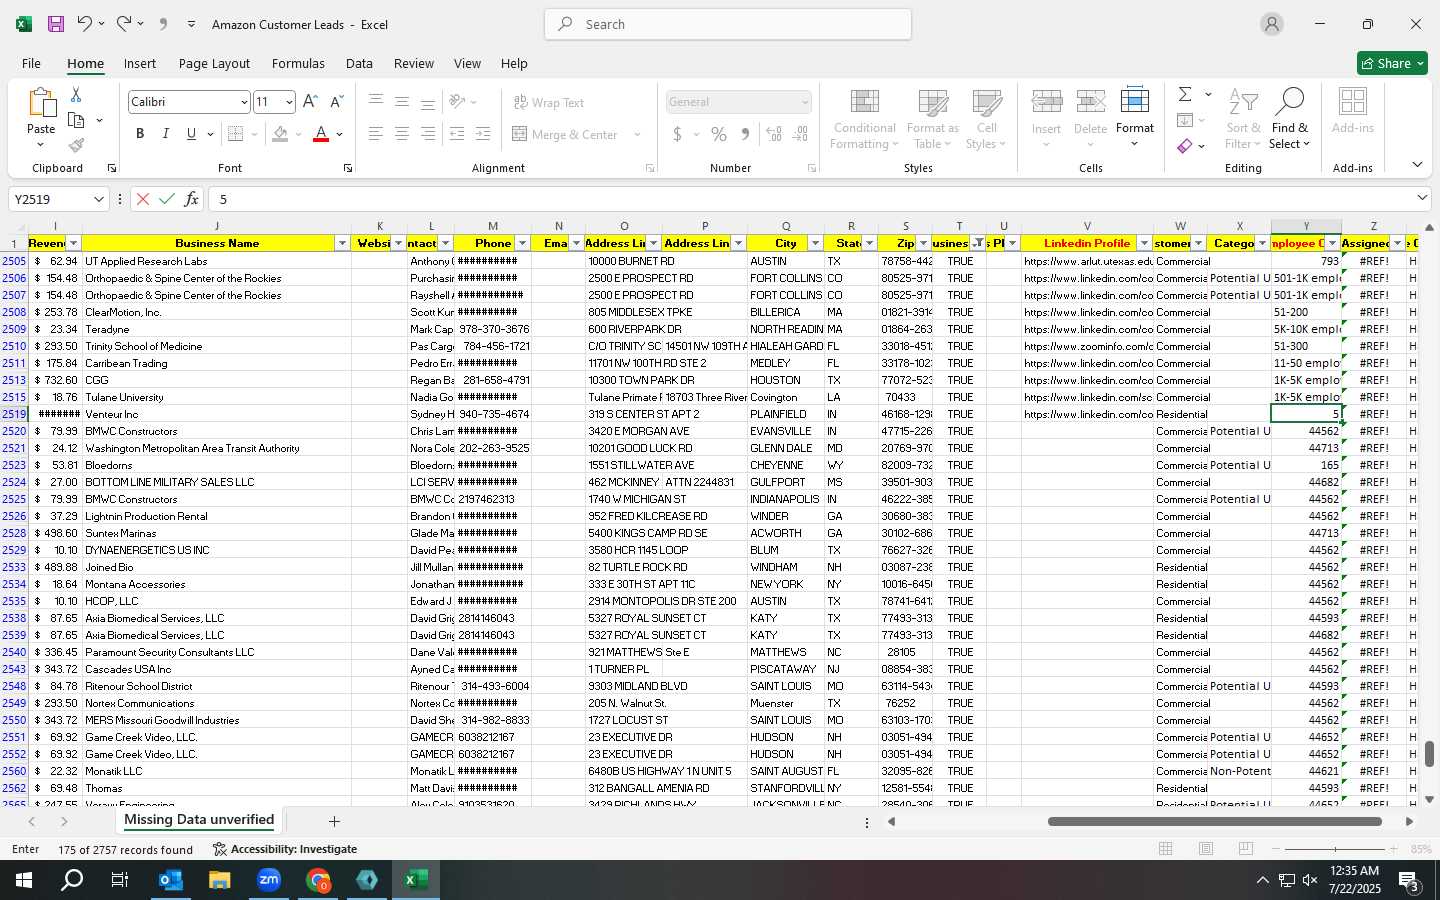Image resolution: width=1440 pixels, height=900 pixels.
Task: Switch to the Page Layout tab
Action: 214,63
